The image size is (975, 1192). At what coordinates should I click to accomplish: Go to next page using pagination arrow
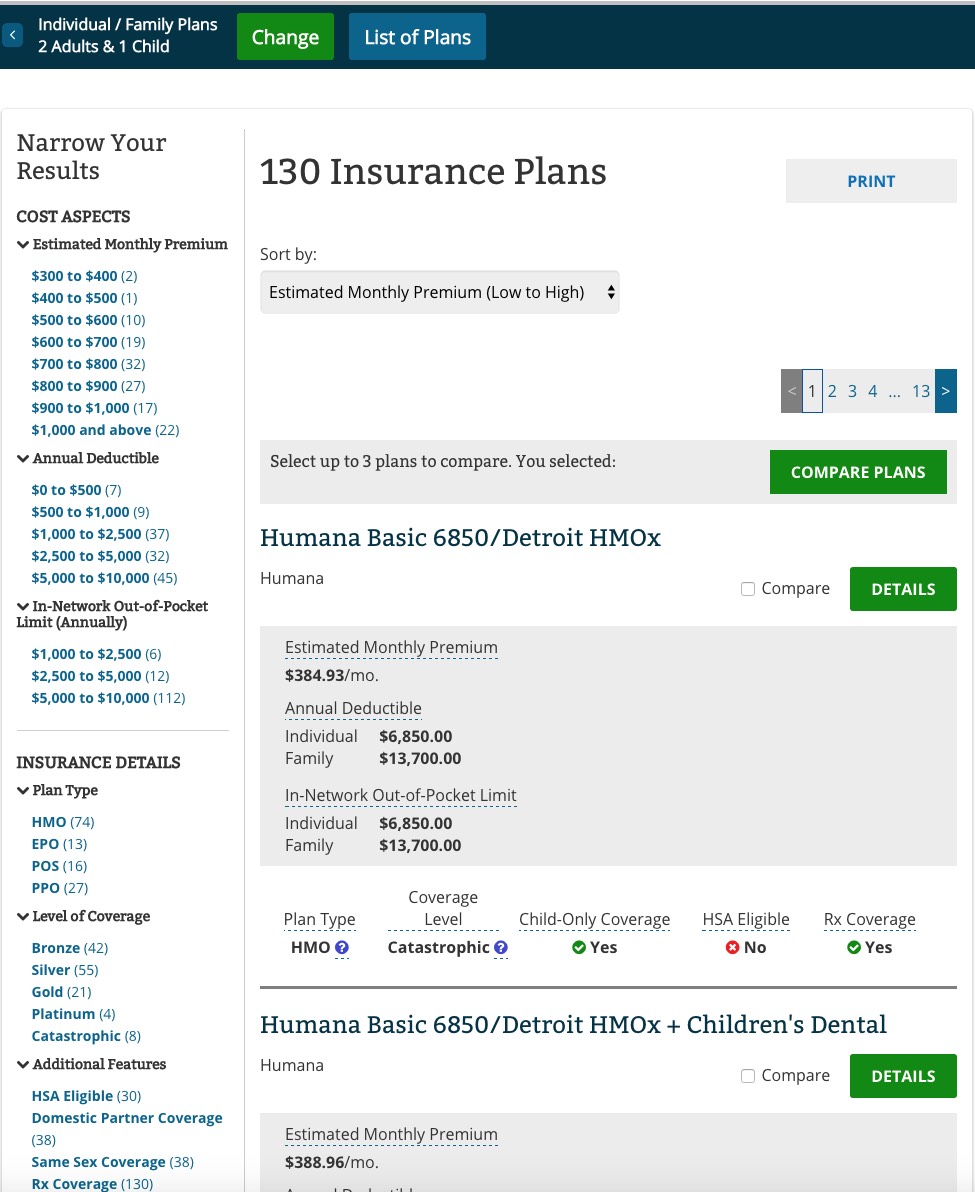pos(945,391)
